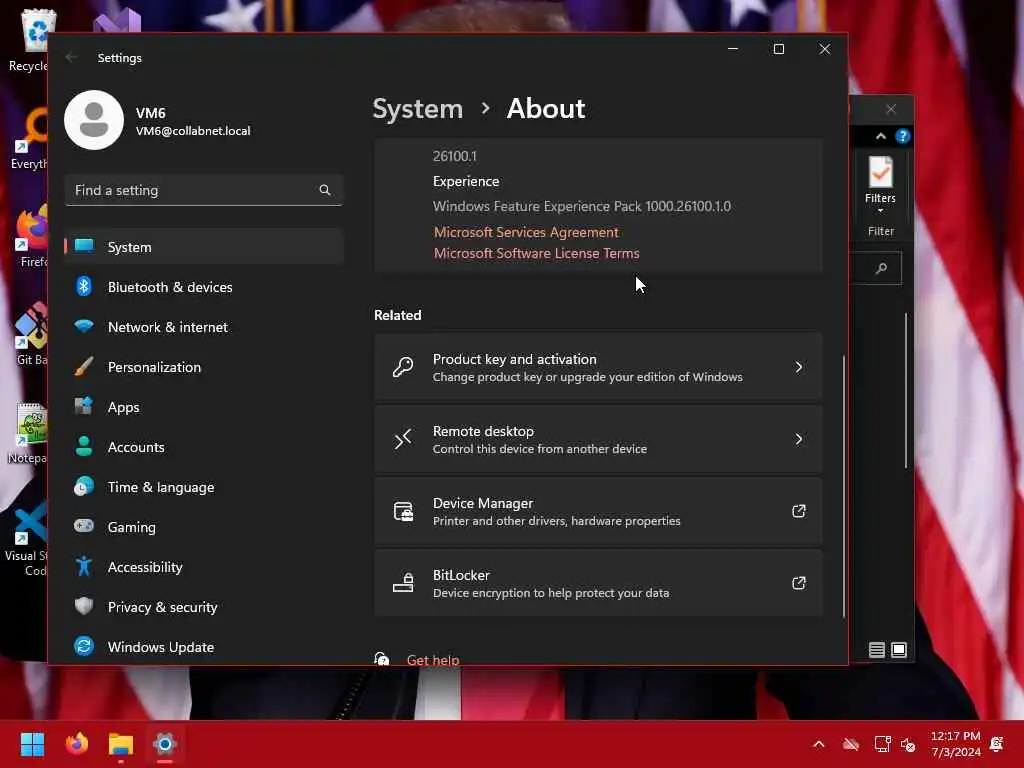
Task: Click the Privacy shield icon
Action: click(84, 606)
